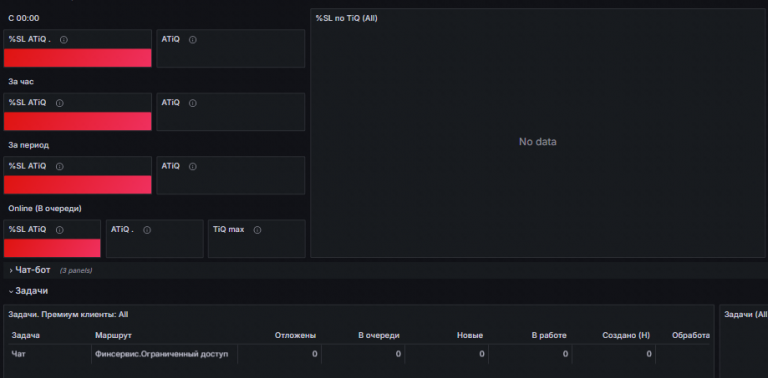Click the Создано (Н) column header
Viewport: 768px width, 378px height.
pyautogui.click(x=626, y=335)
